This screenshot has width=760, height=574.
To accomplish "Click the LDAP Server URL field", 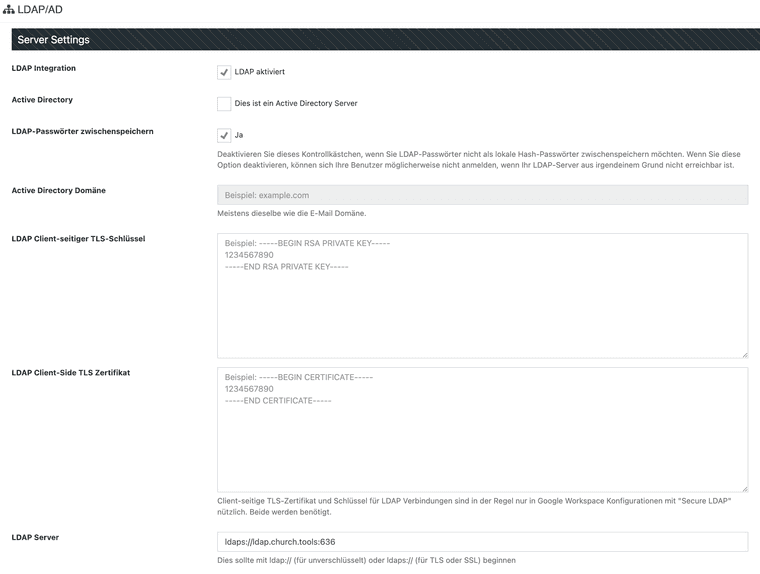I will (x=482, y=542).
